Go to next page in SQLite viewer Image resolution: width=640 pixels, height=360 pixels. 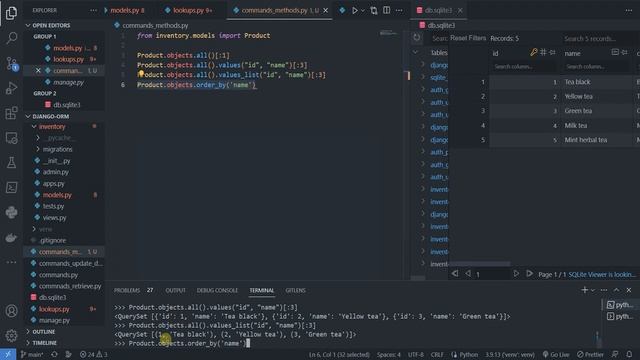pyautogui.click(x=516, y=273)
